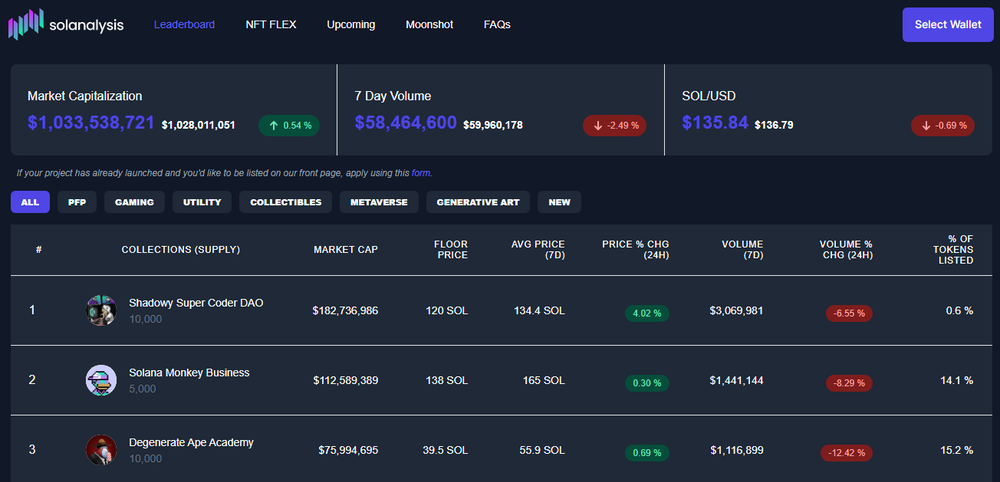
Task: Open the Moonshot page
Action: pyautogui.click(x=429, y=24)
